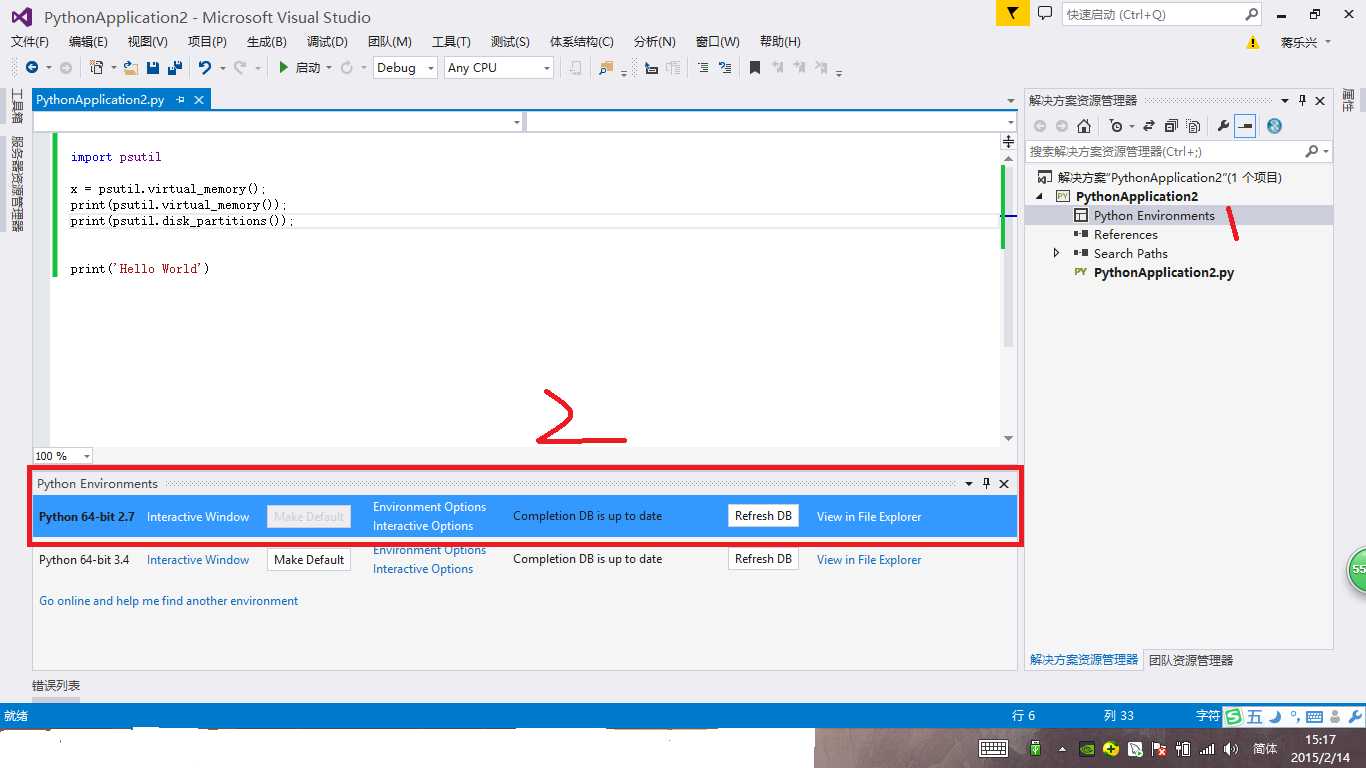Open the feedback speech bubble icon
This screenshot has width=1366, height=768.
(1045, 14)
